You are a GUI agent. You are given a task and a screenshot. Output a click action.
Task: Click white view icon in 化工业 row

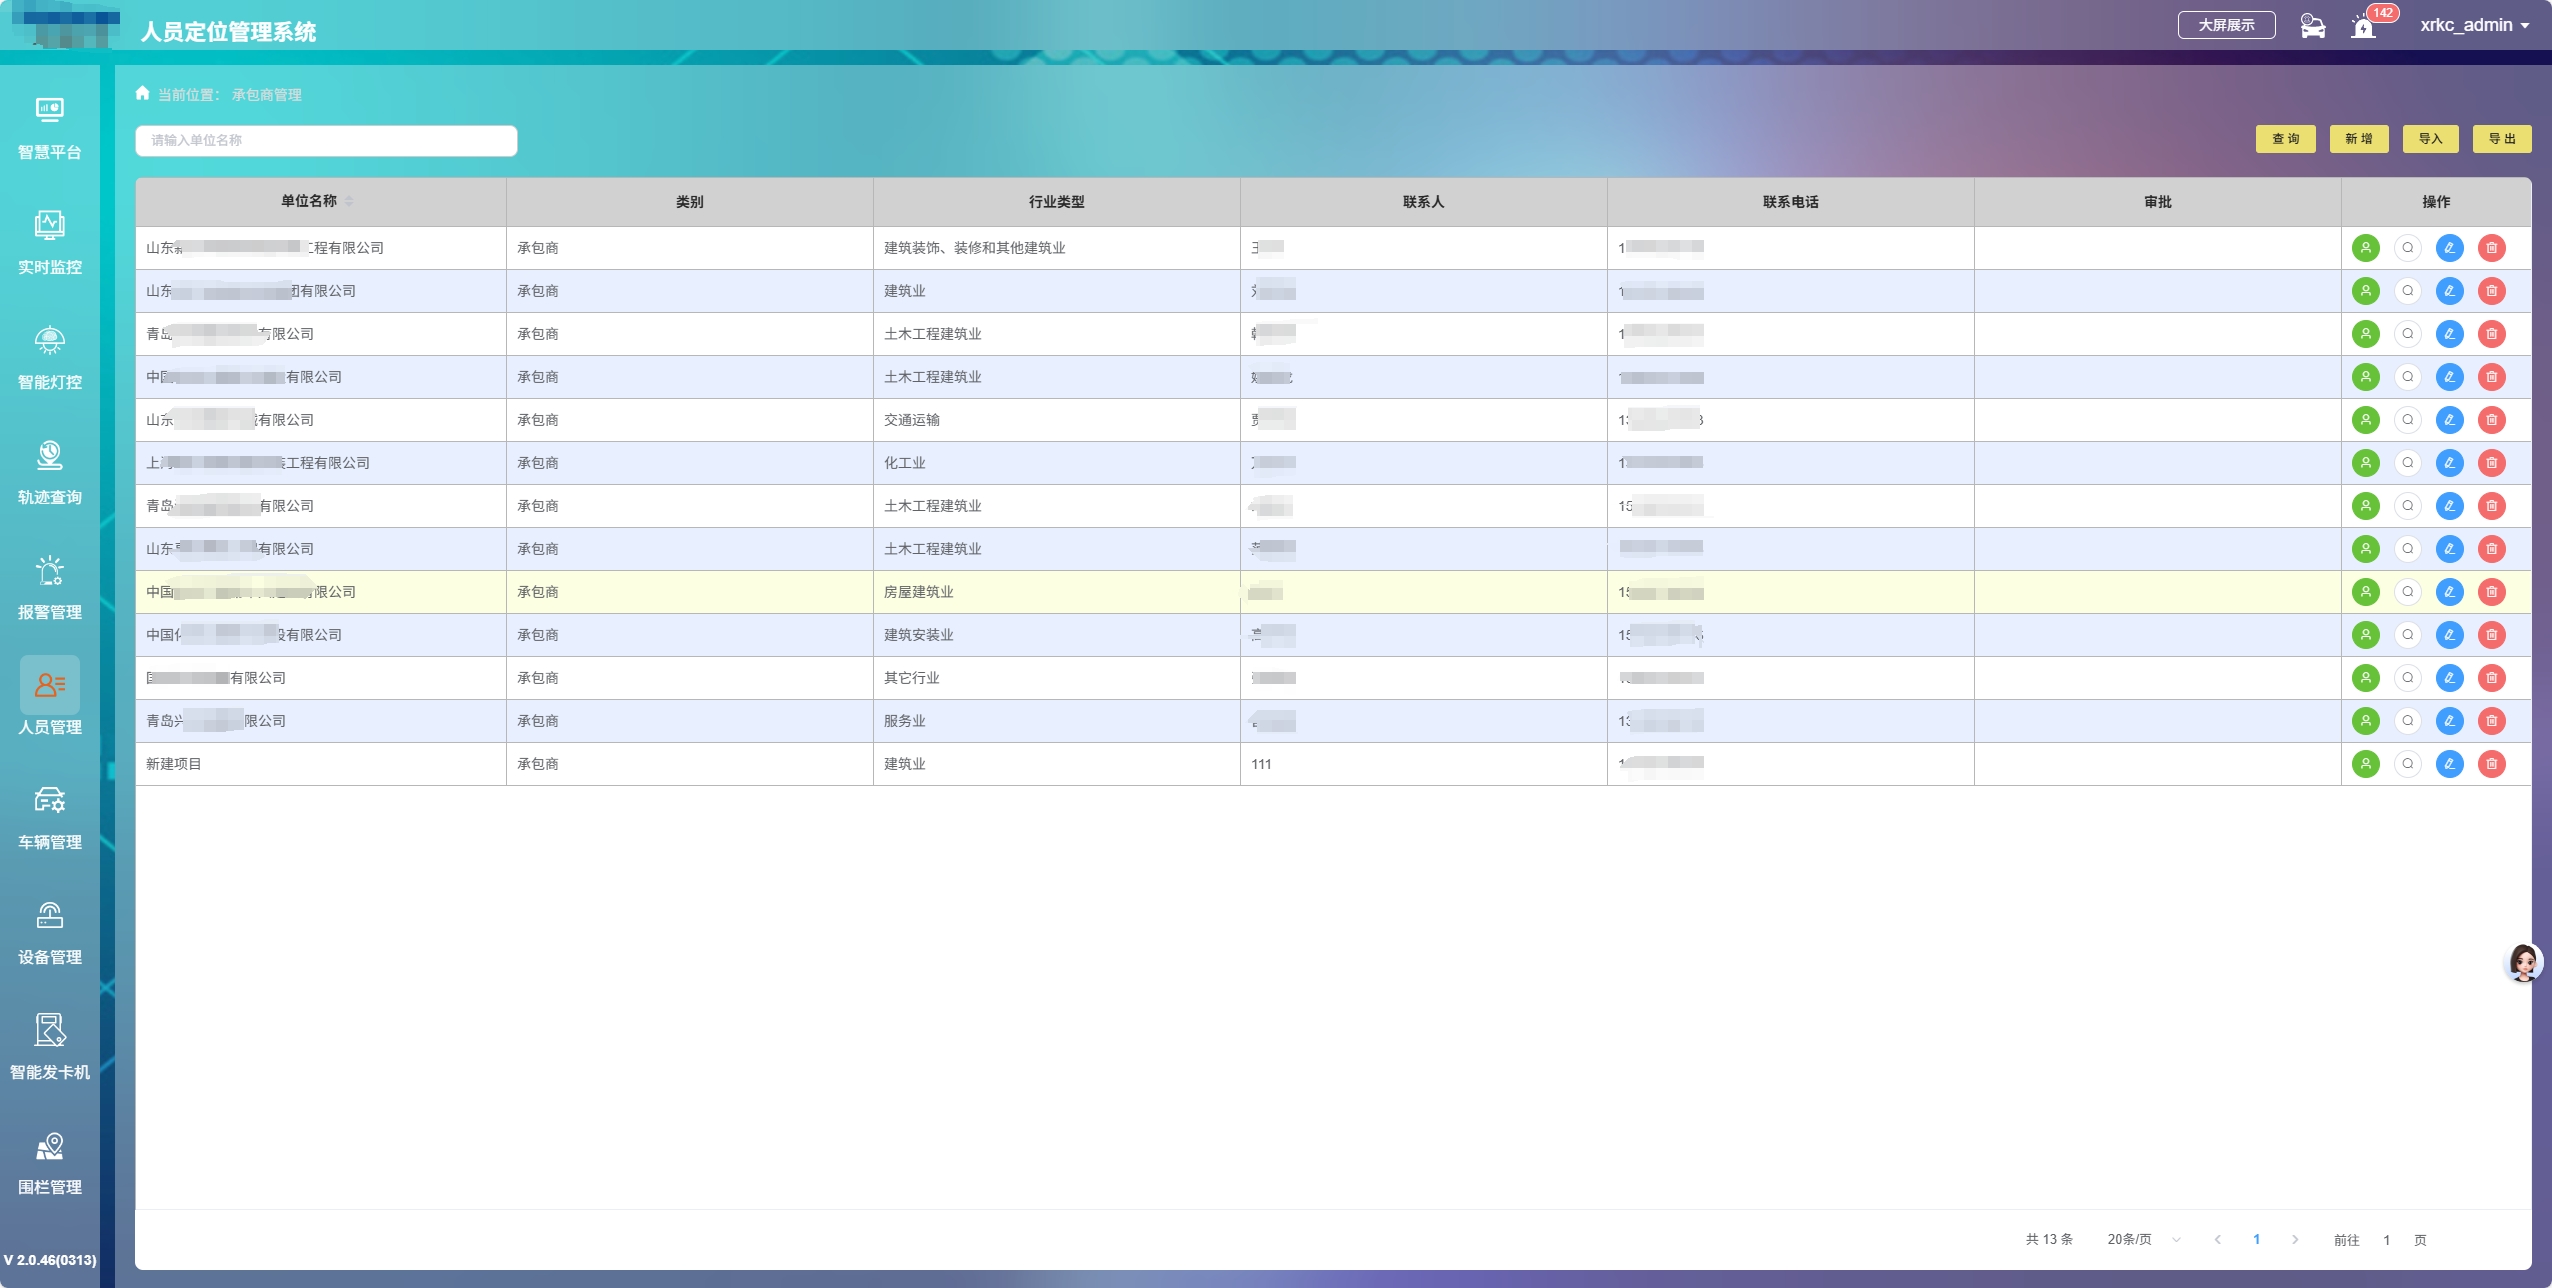[x=2407, y=463]
